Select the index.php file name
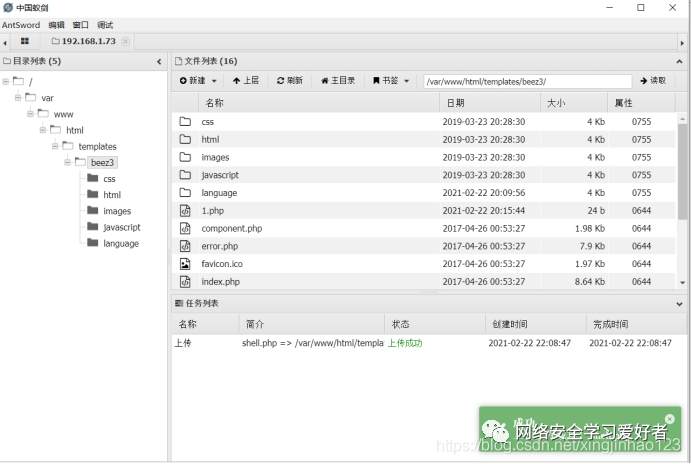Image resolution: width=691 pixels, height=464 pixels. click(220, 282)
